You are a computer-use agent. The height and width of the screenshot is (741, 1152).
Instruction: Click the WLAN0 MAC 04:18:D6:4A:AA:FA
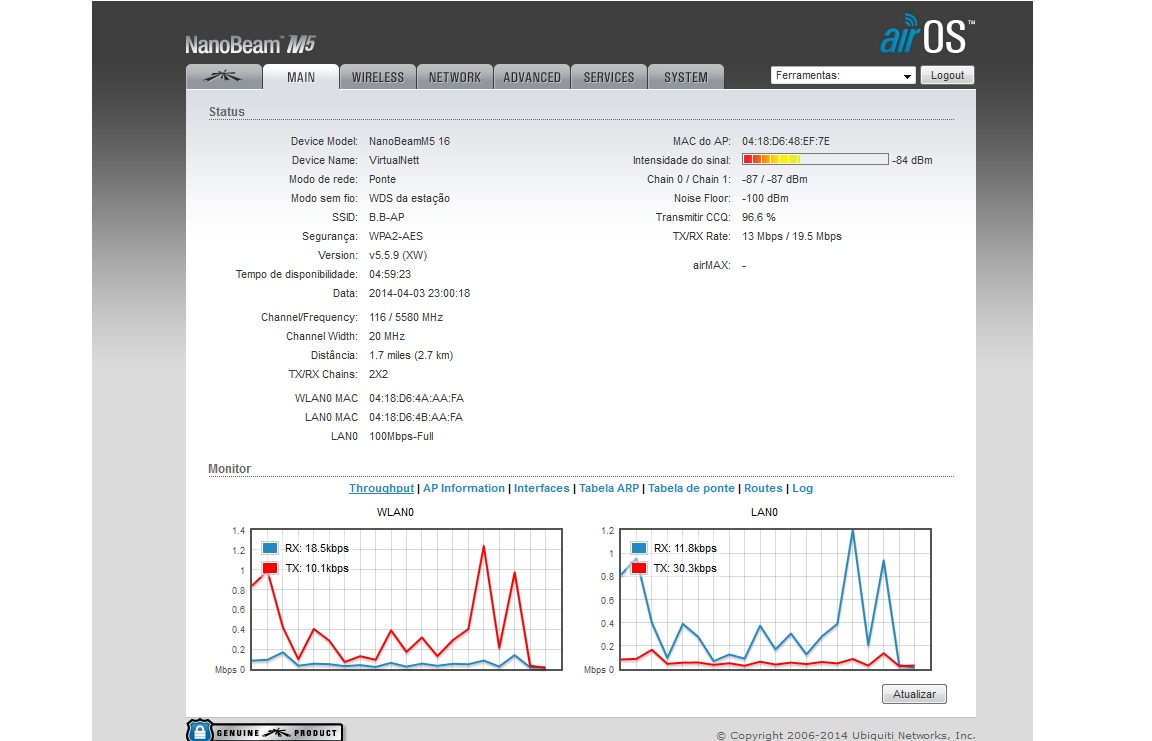416,398
